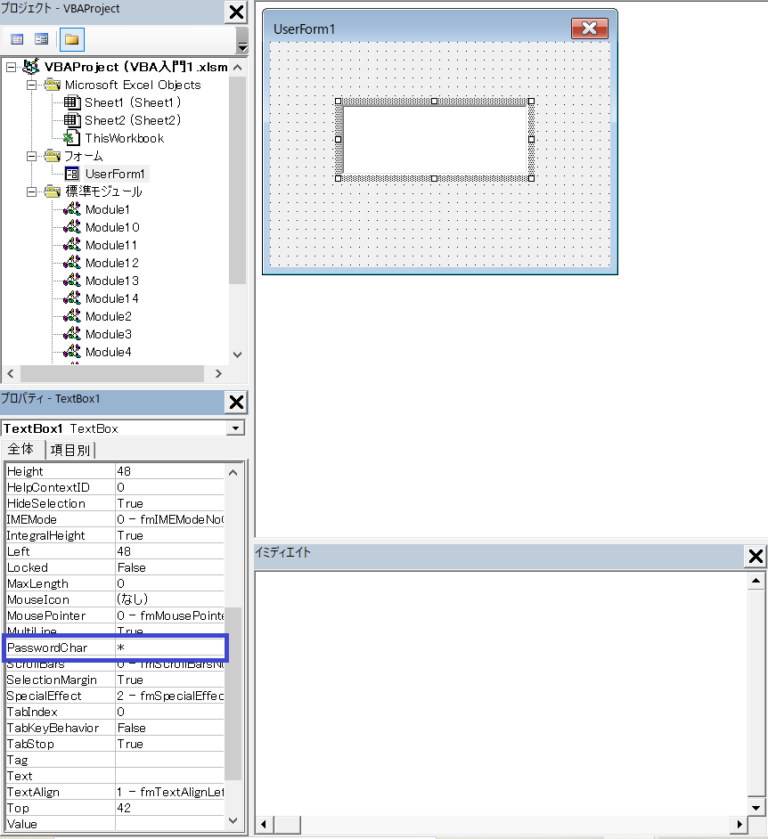768x839 pixels.
Task: Switch to the 項目別 properties tab
Action: click(x=70, y=450)
